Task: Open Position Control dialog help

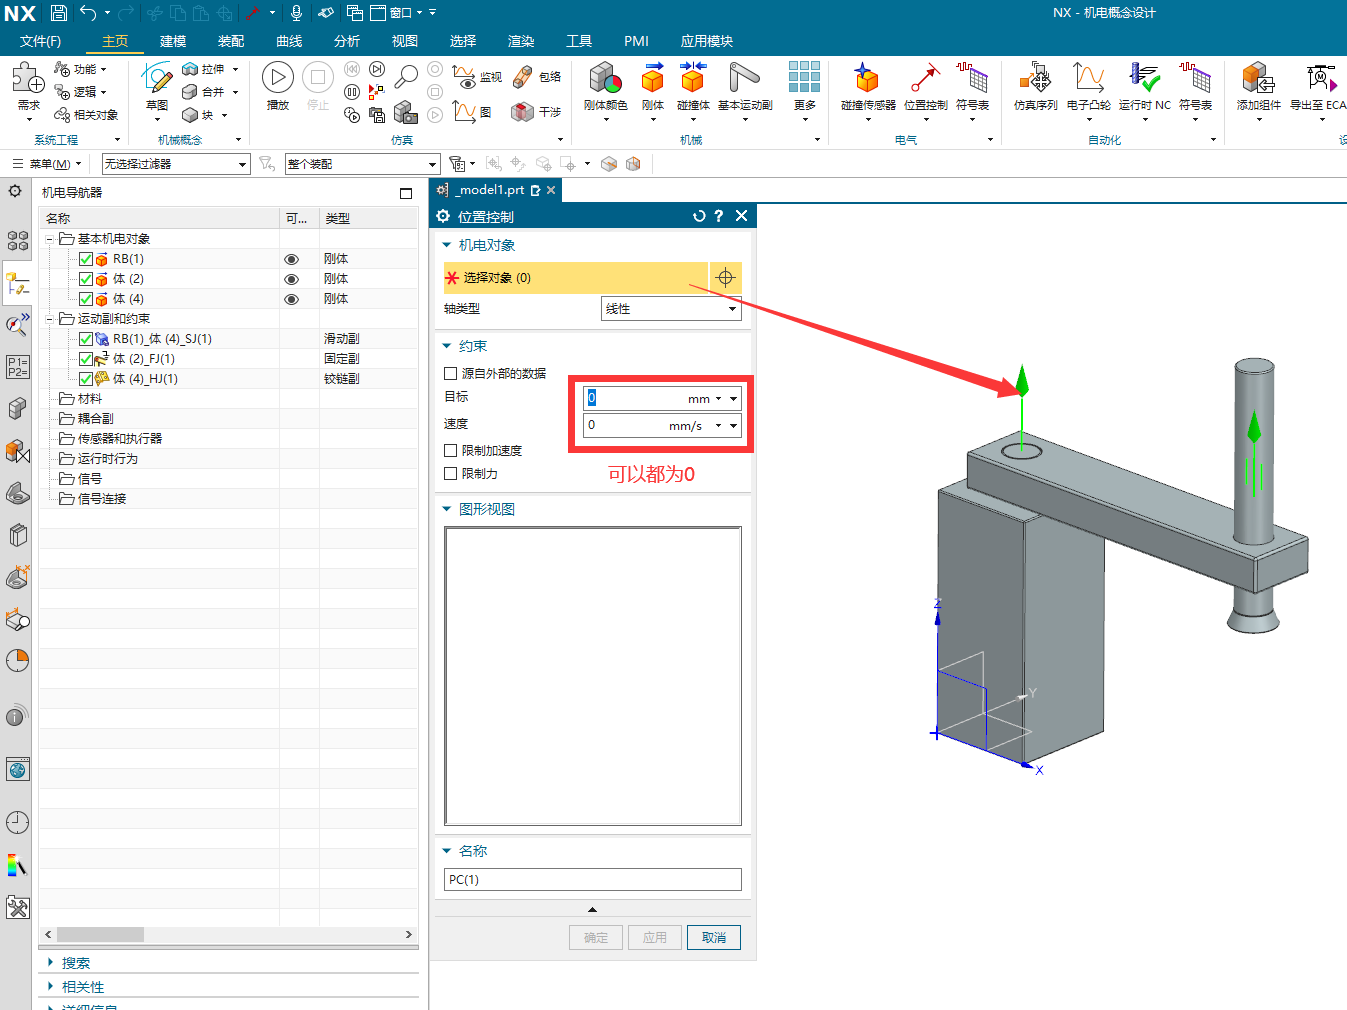Action: click(x=719, y=216)
